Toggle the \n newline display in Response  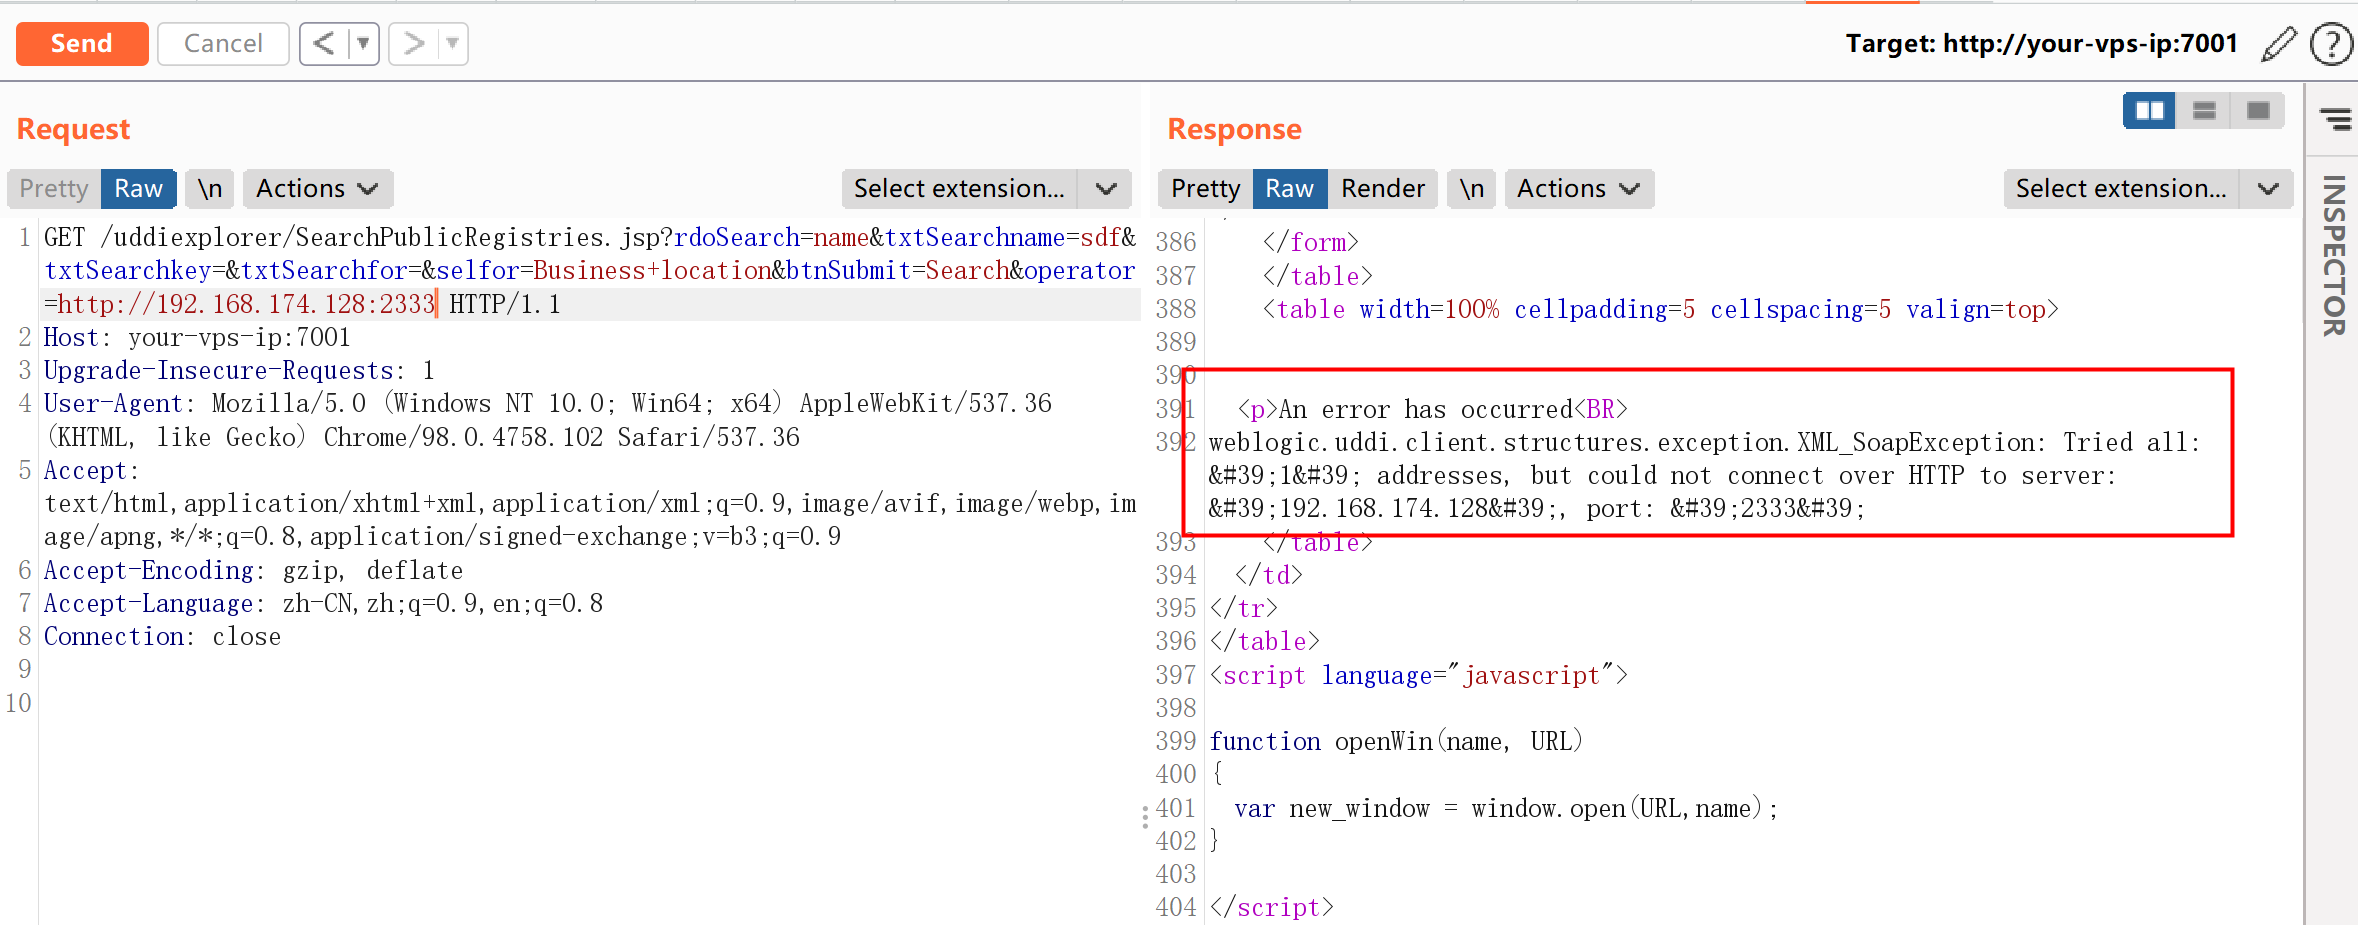(1471, 189)
